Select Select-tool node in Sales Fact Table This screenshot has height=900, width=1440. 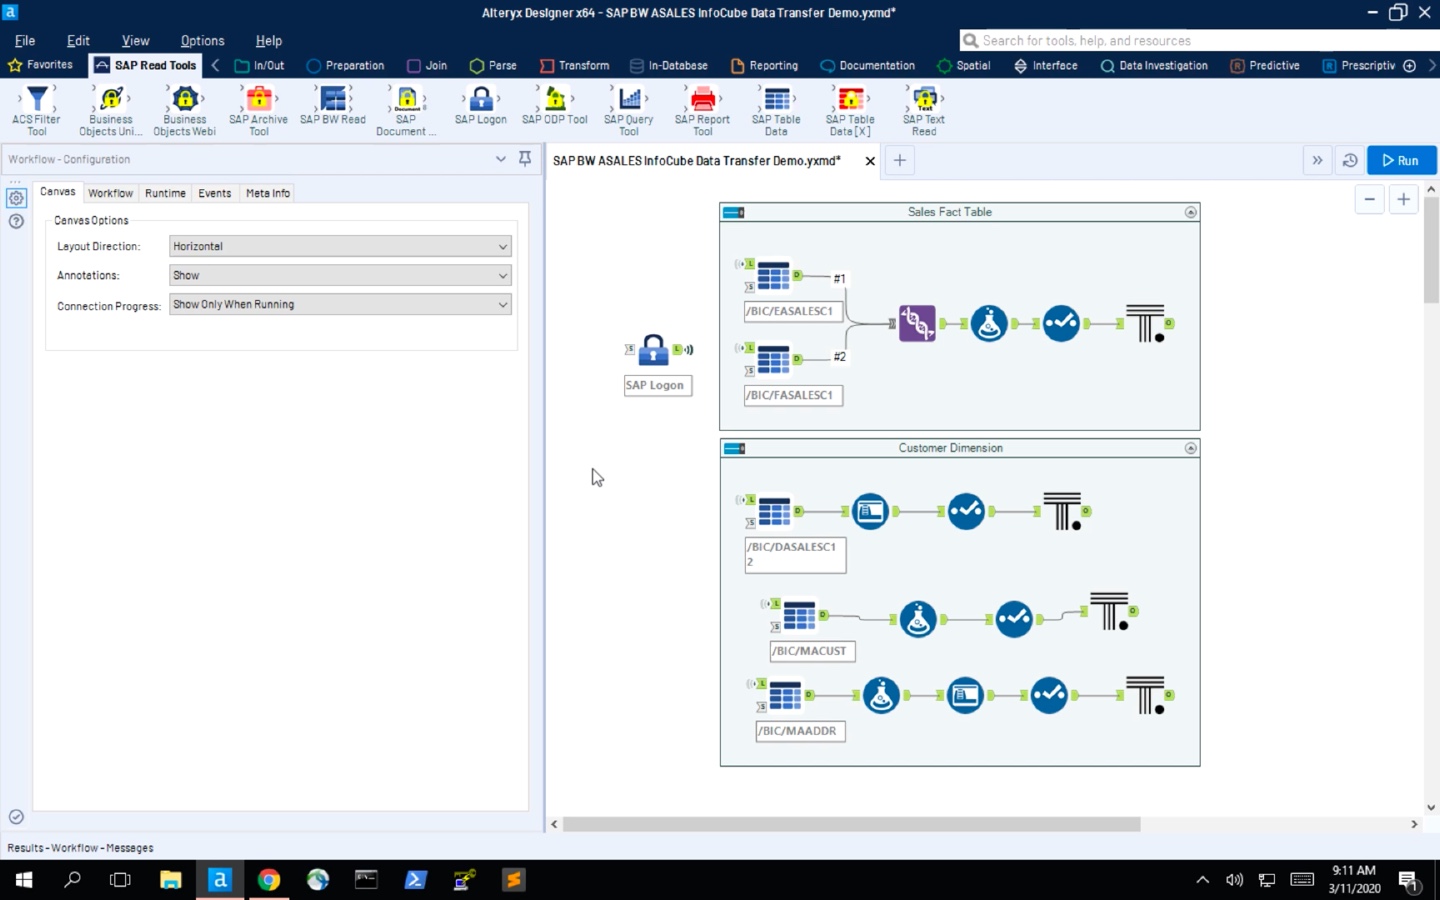[x=1061, y=323]
